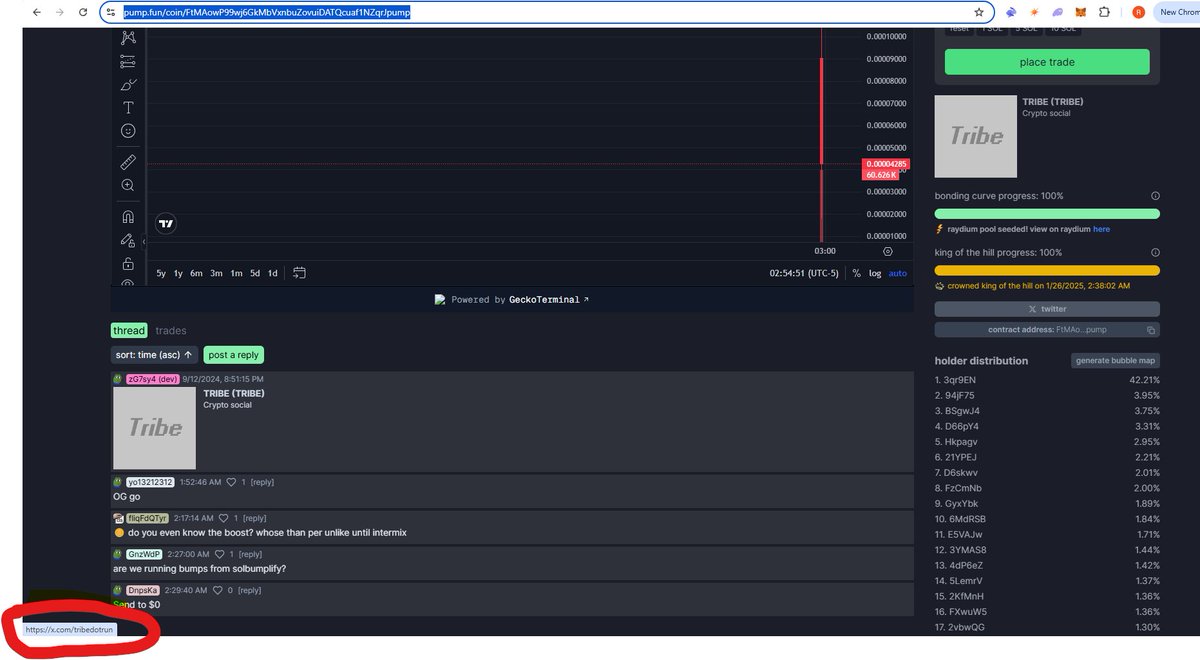Set chart range to 1m
The width and height of the screenshot is (1200, 660).
[236, 273]
